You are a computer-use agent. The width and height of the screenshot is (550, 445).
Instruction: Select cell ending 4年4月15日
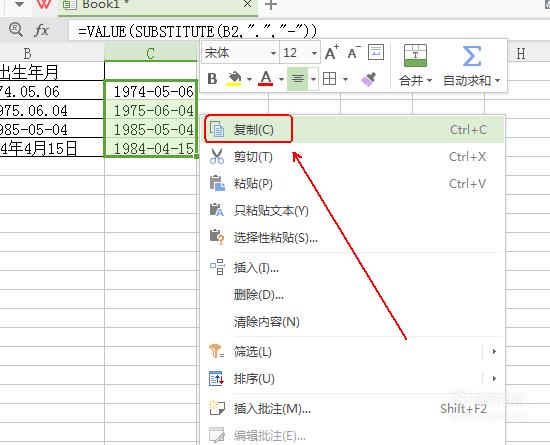pyautogui.click(x=52, y=147)
